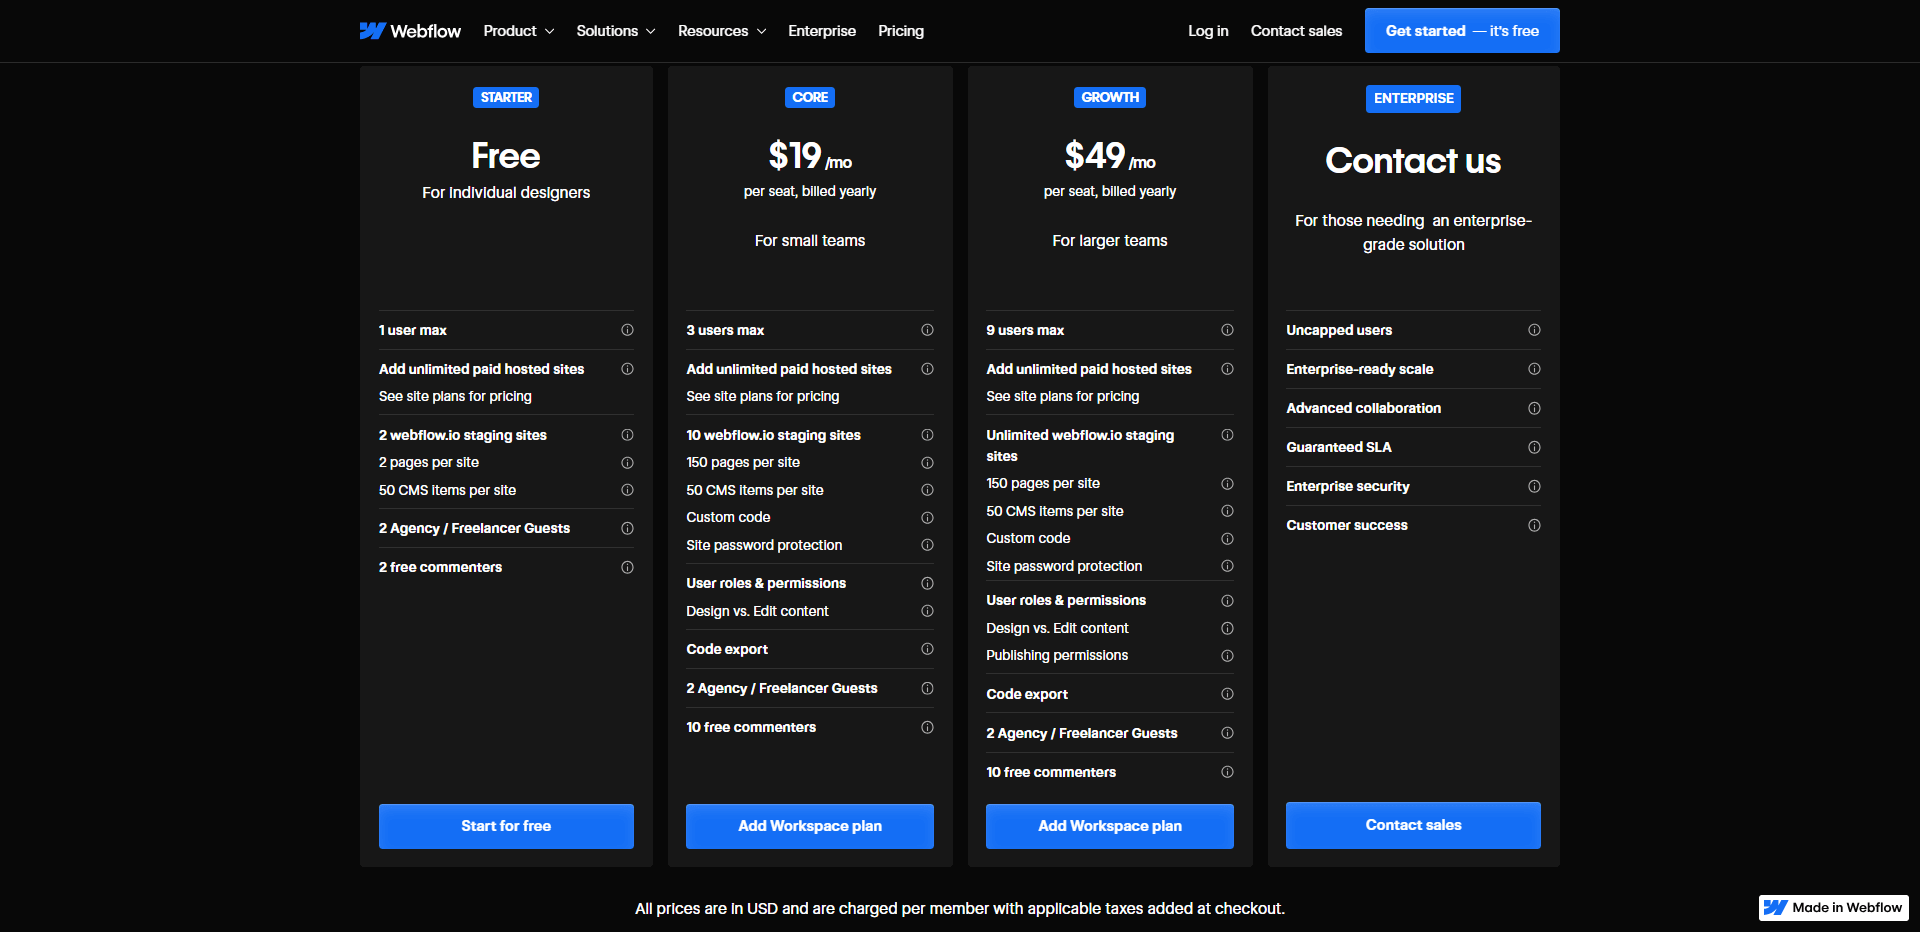Click 'For larger teams' text
The image size is (1920, 932).
coord(1110,241)
